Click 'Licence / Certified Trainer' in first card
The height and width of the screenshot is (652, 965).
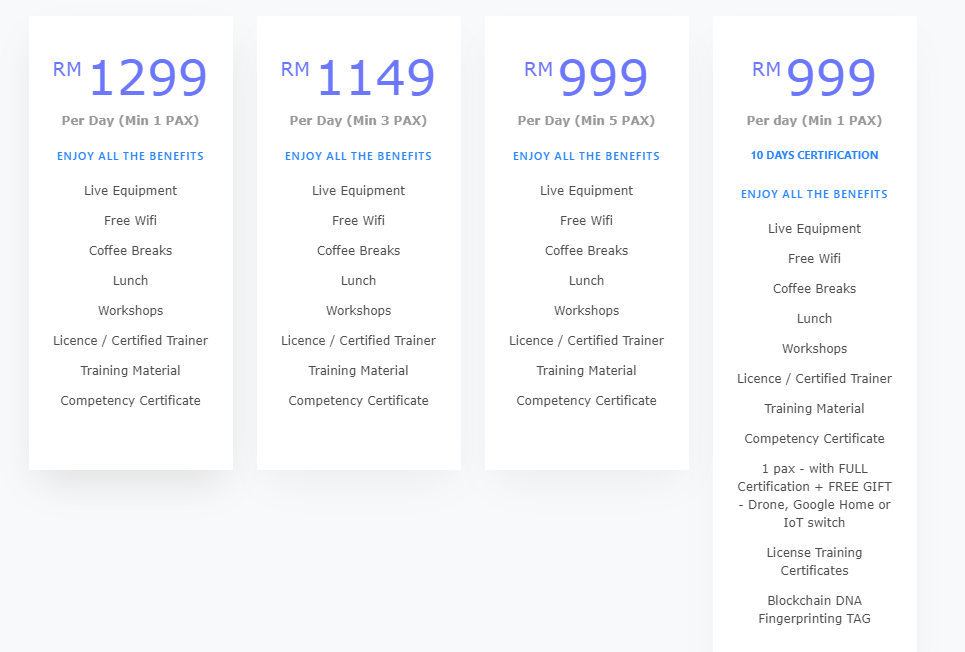130,340
